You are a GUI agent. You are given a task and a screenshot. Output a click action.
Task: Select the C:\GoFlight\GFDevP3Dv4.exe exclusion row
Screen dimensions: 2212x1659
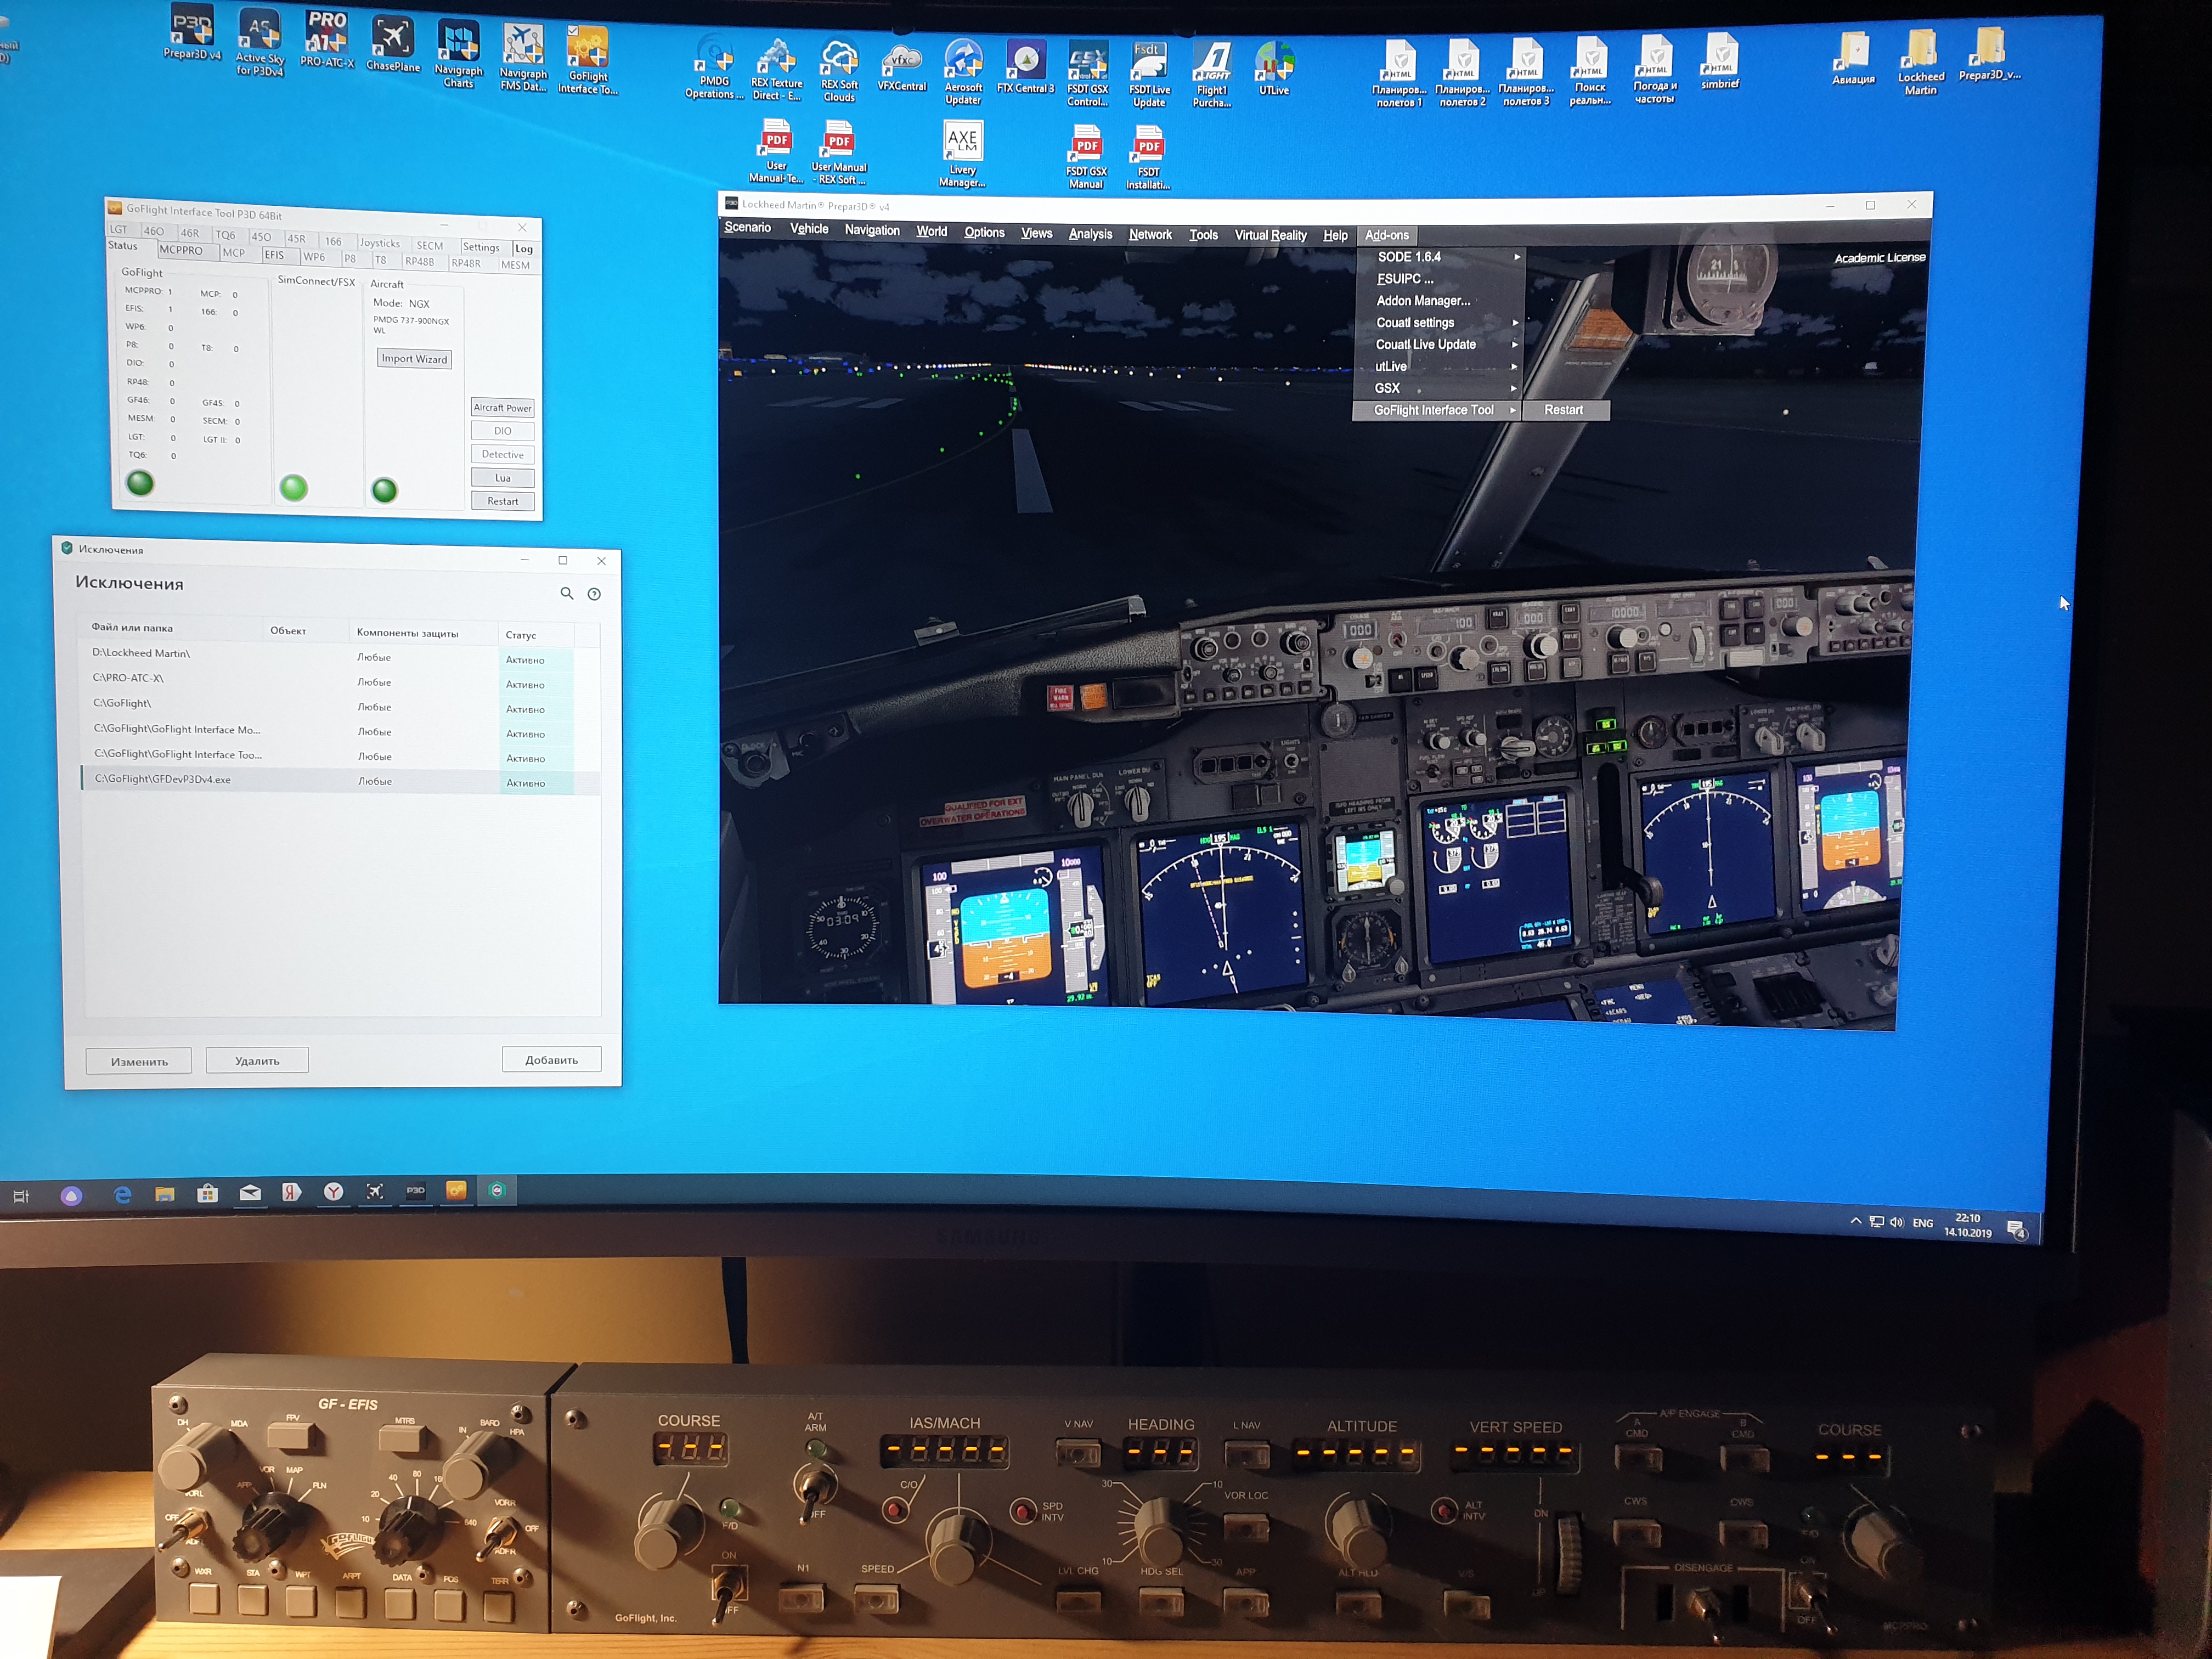[162, 779]
